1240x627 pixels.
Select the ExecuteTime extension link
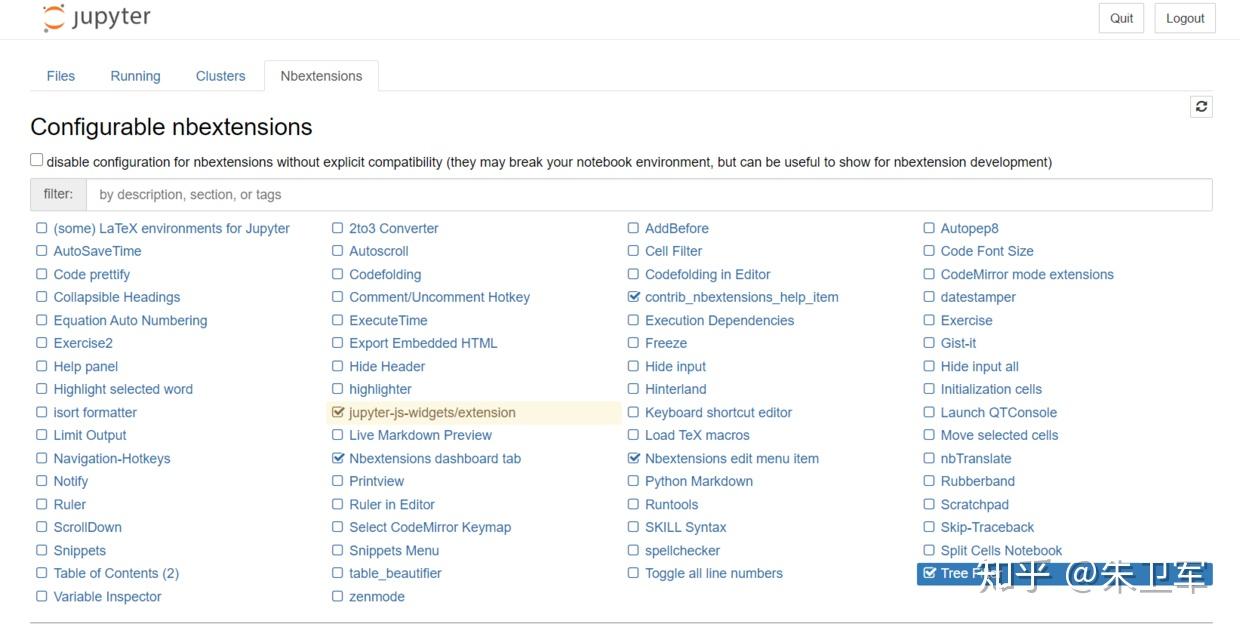point(388,320)
